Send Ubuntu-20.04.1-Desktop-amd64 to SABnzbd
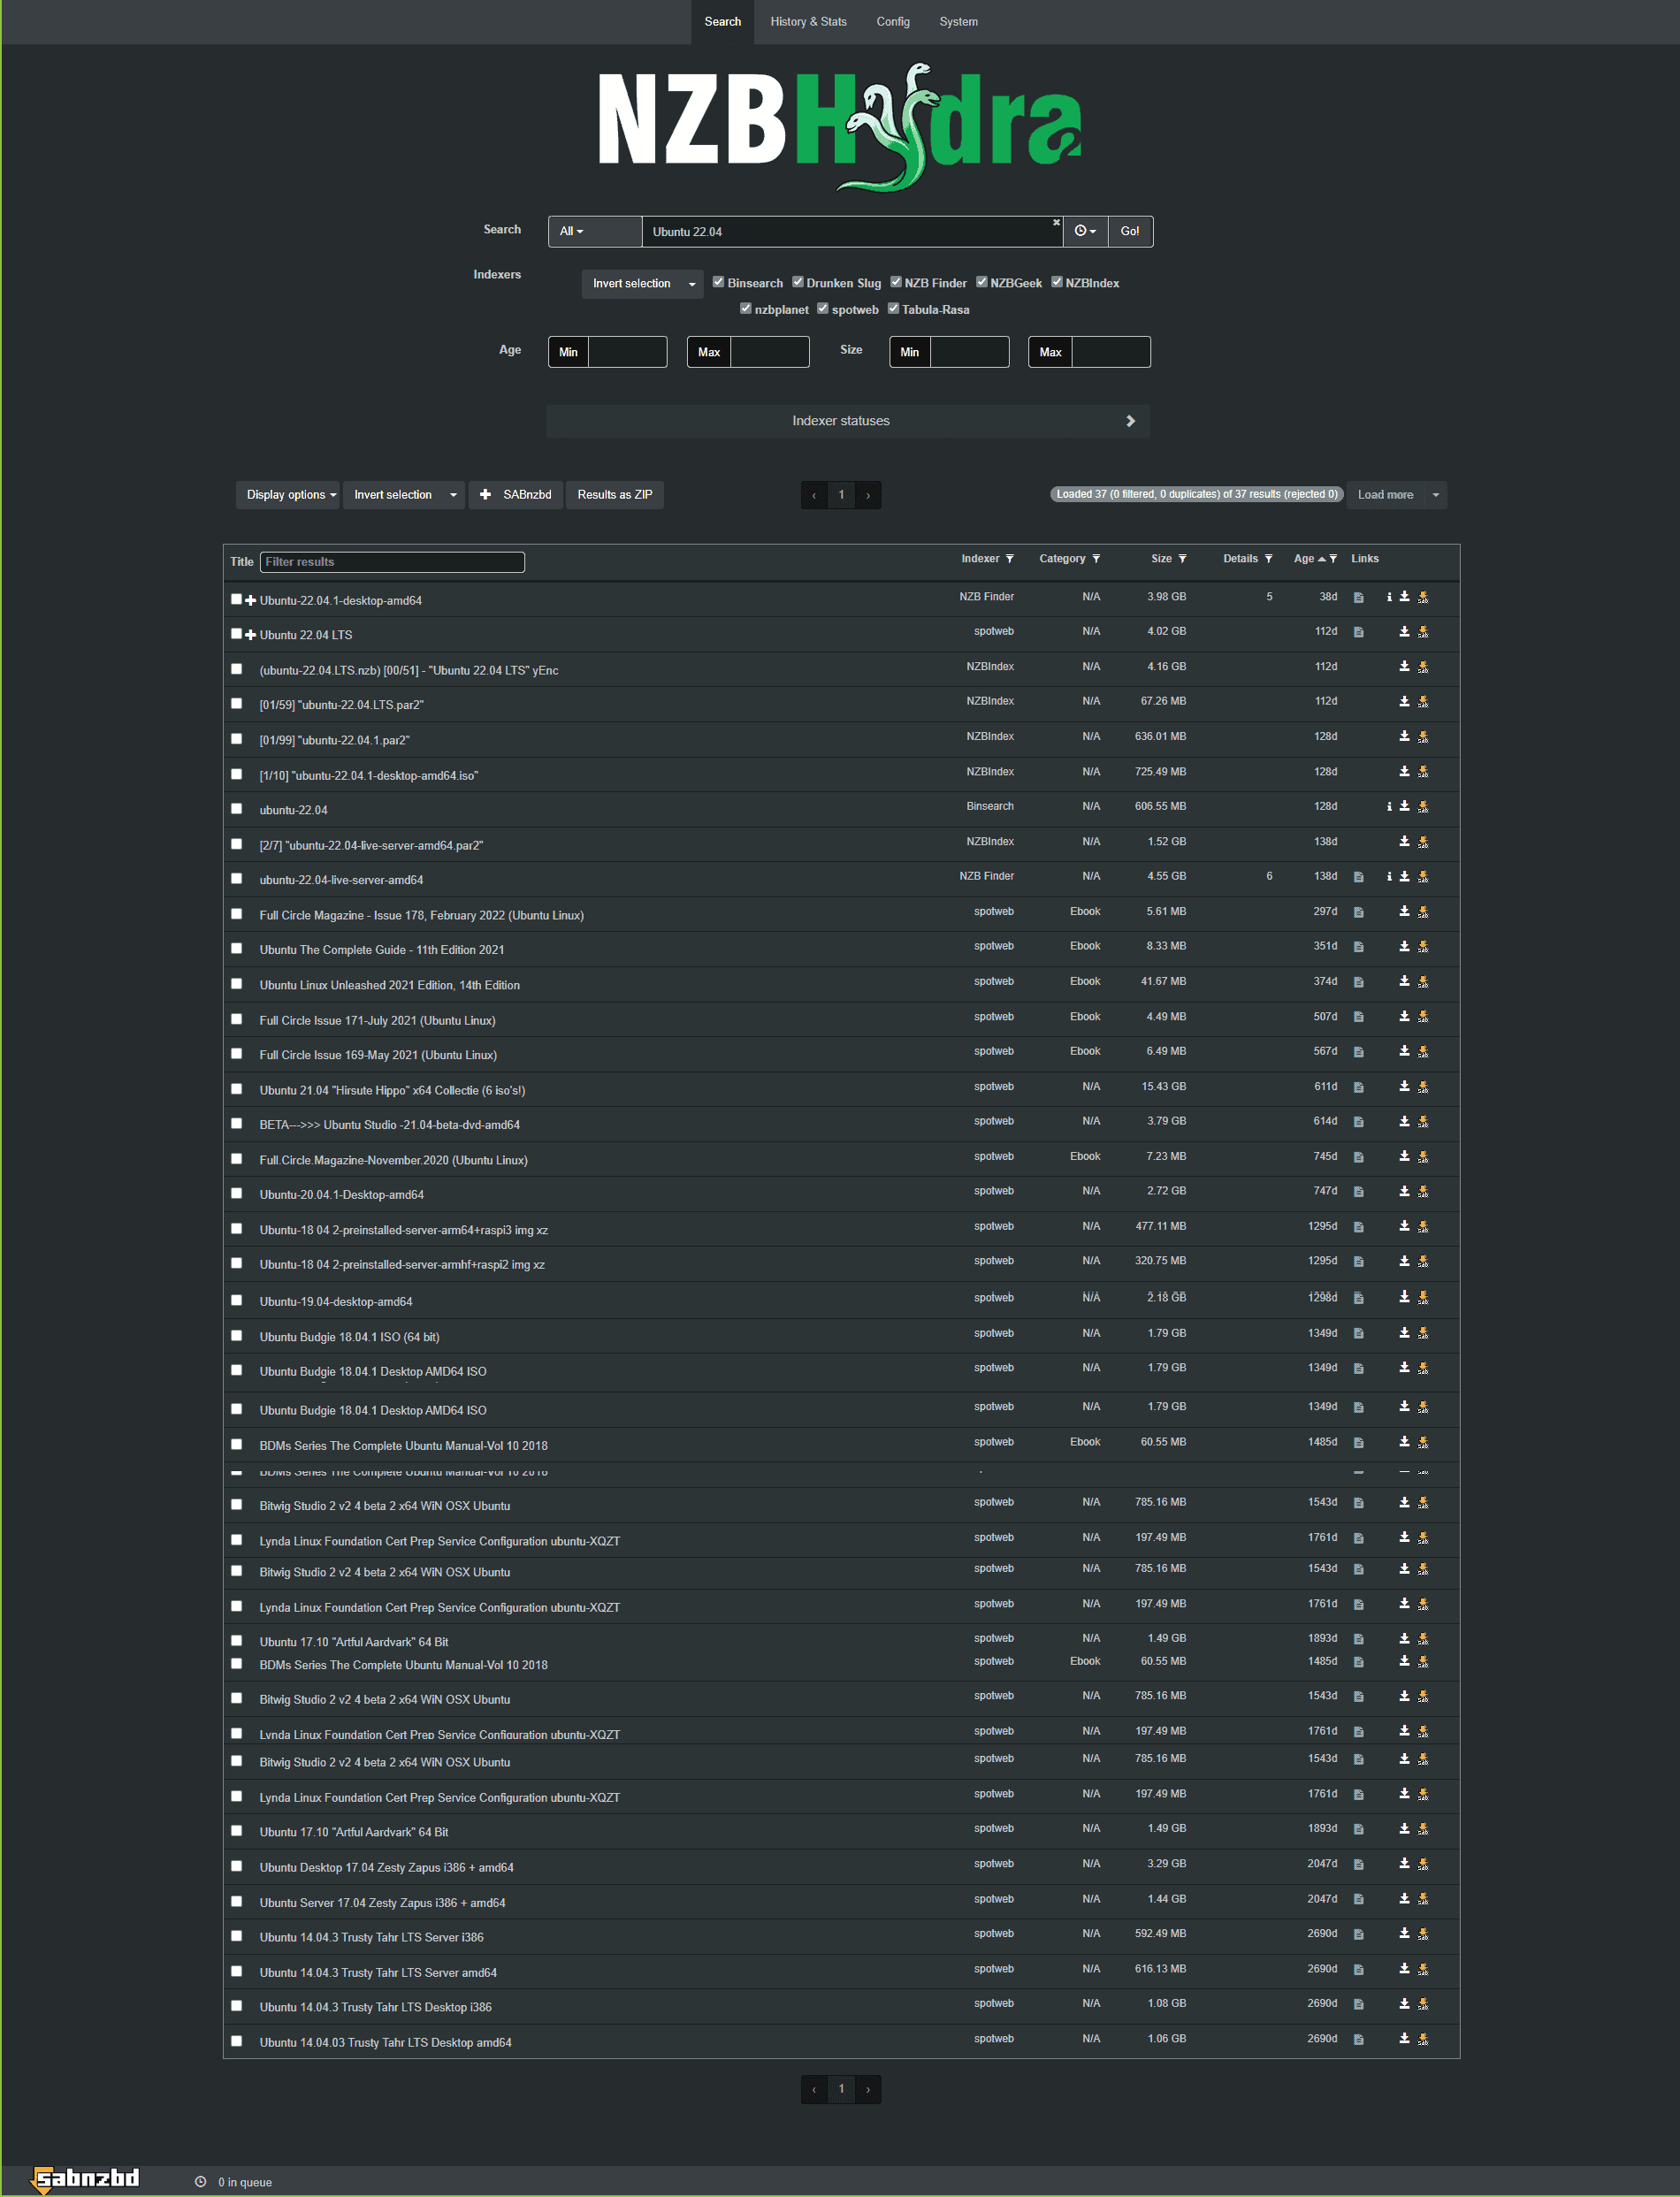 tap(1423, 1191)
